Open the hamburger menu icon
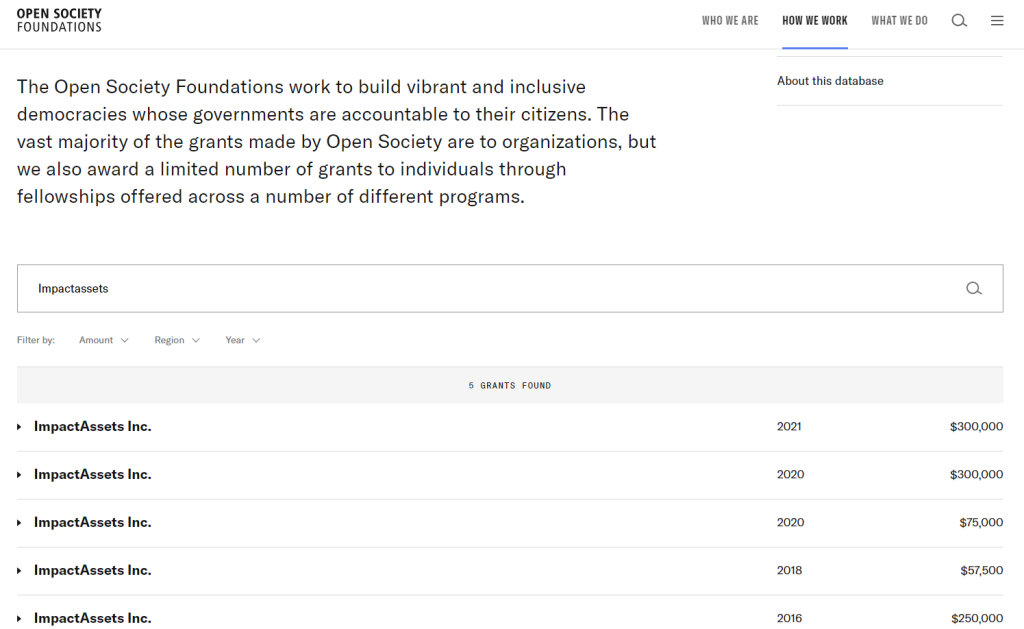The image size is (1024, 629). click(997, 21)
